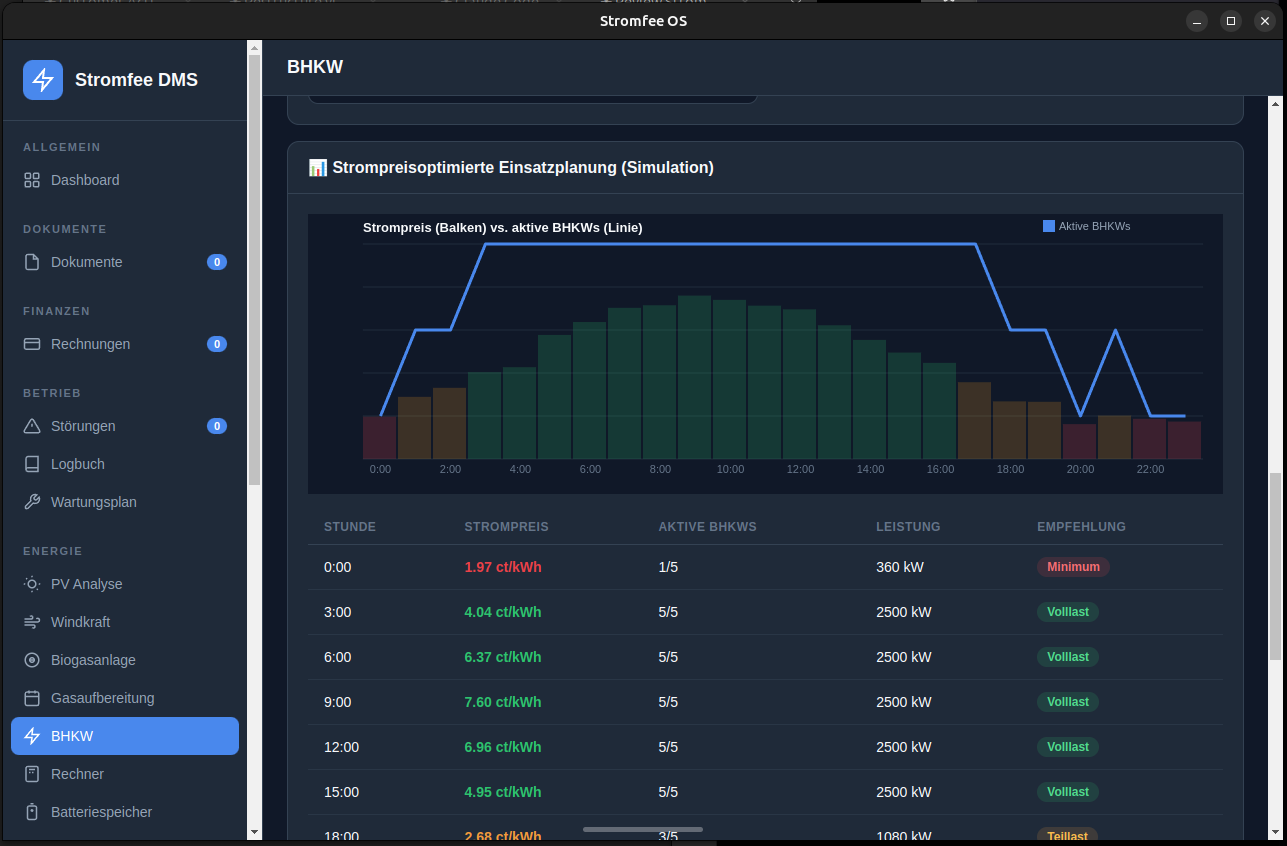Maximize the Stromfee OS window
1287x846 pixels.
coord(1231,21)
